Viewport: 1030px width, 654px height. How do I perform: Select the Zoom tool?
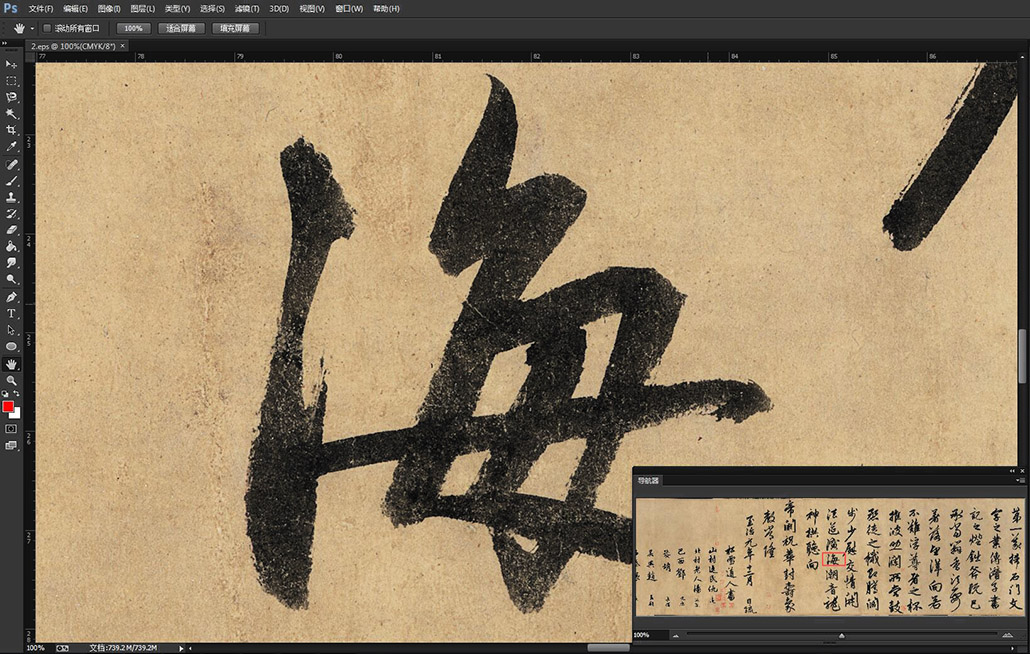(11, 380)
